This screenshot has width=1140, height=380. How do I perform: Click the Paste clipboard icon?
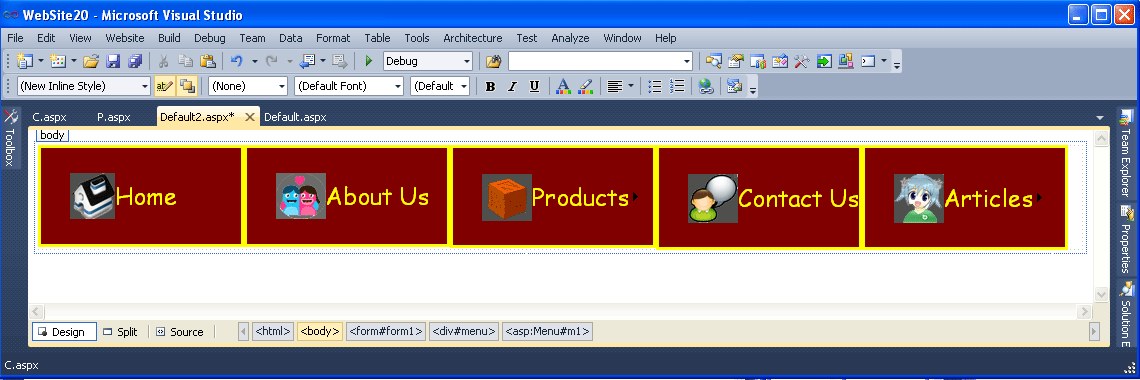[x=208, y=61]
